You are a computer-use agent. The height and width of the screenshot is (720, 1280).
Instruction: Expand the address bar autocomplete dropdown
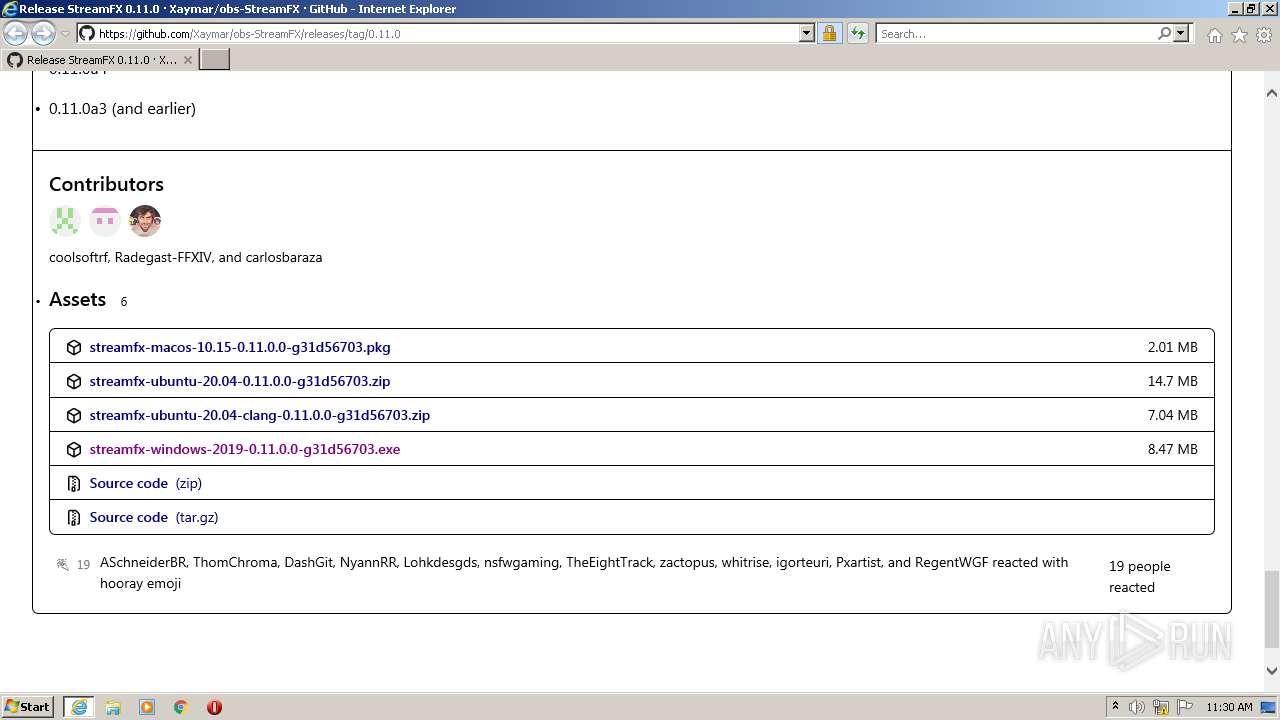pyautogui.click(x=807, y=34)
